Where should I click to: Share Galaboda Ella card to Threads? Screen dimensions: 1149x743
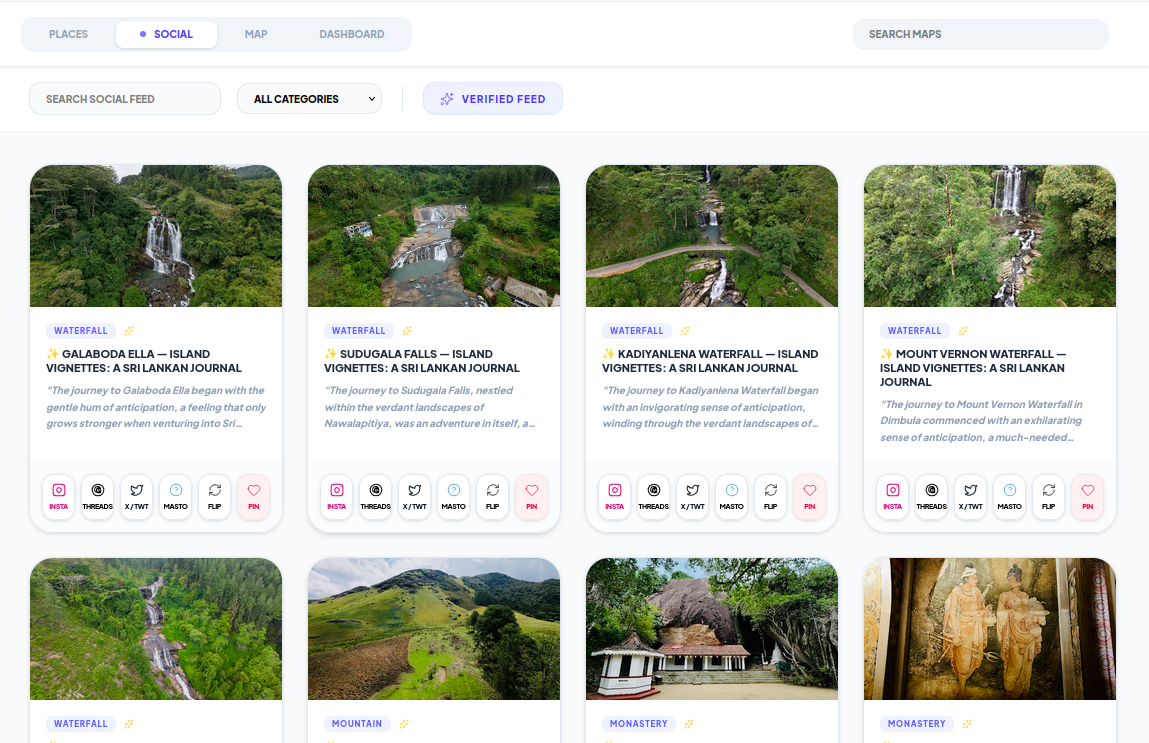pos(97,497)
